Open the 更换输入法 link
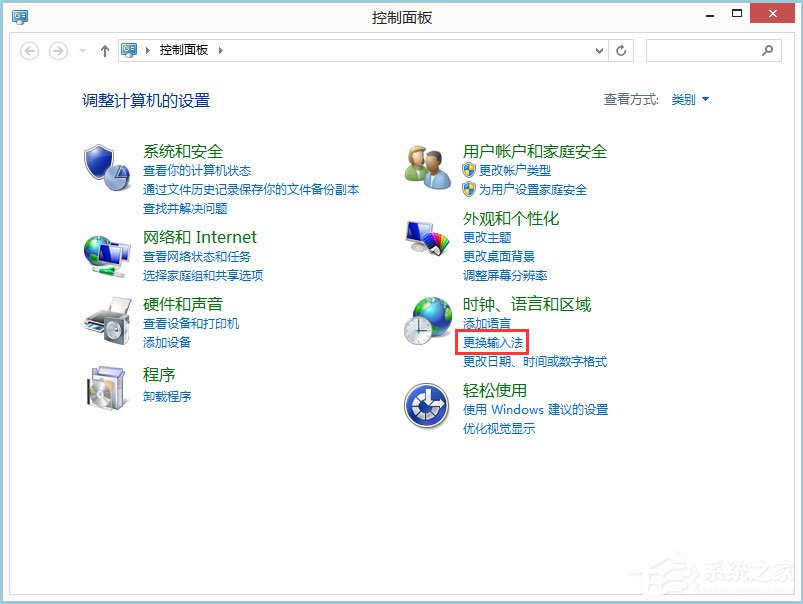This screenshot has width=803, height=604. tap(492, 342)
